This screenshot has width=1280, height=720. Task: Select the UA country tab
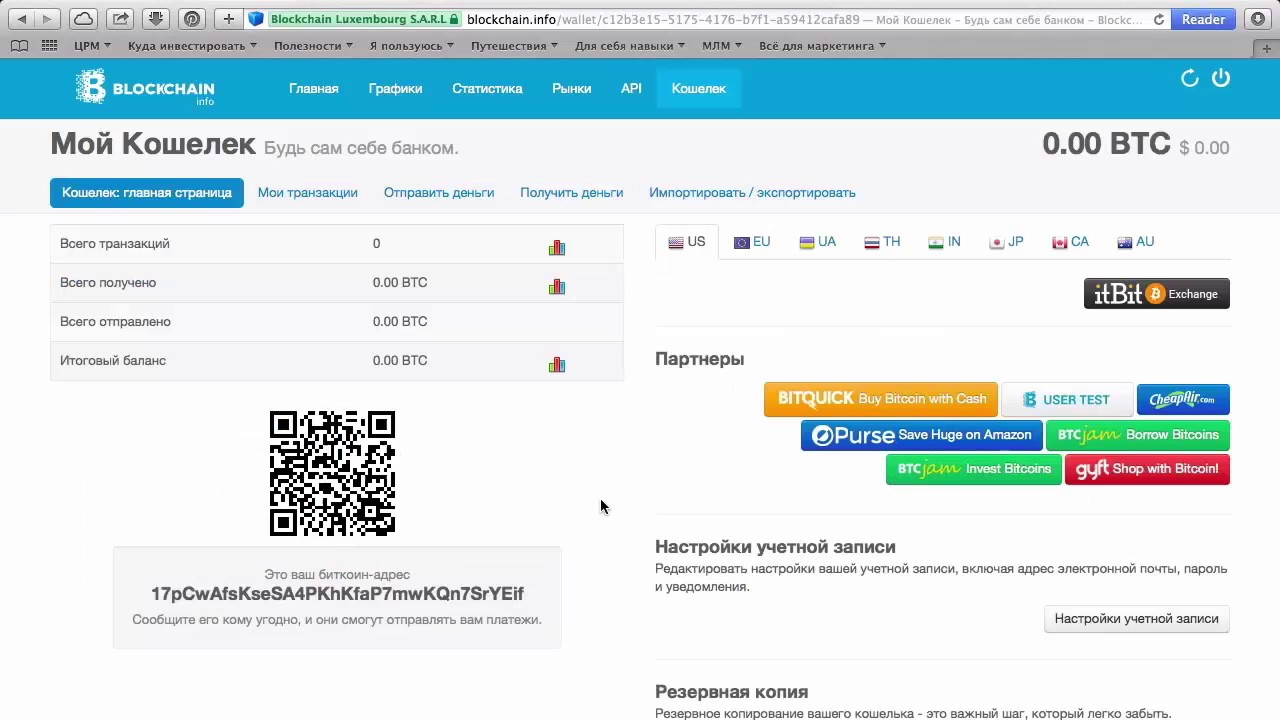817,242
